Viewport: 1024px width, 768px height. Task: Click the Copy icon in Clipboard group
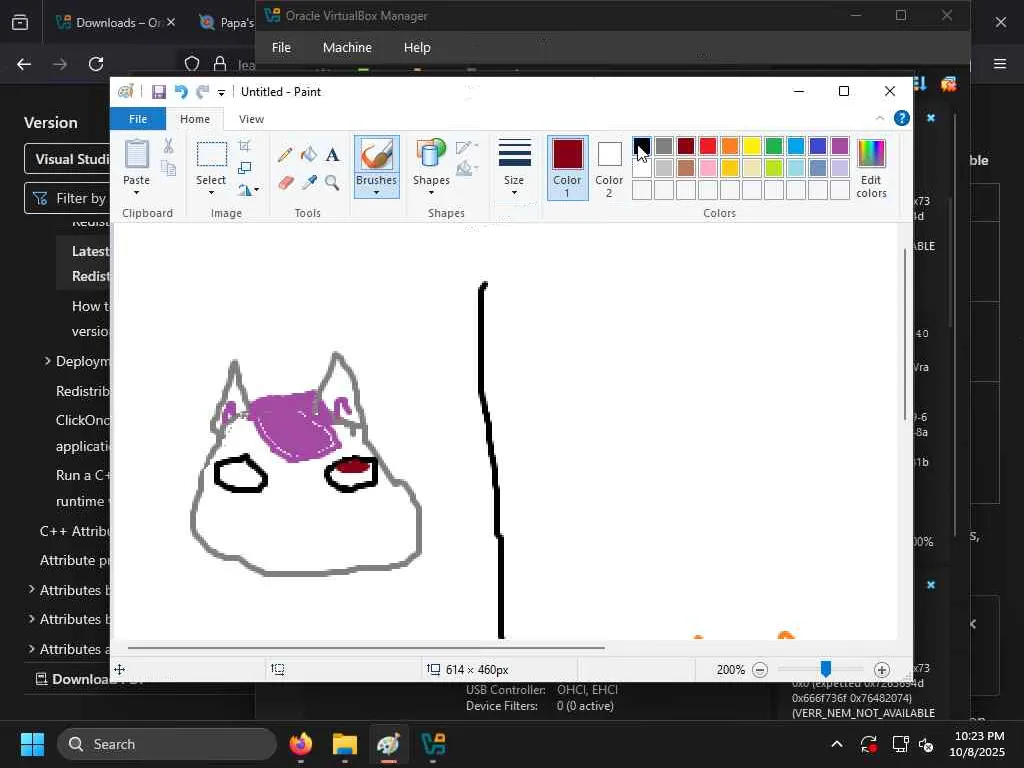click(168, 168)
